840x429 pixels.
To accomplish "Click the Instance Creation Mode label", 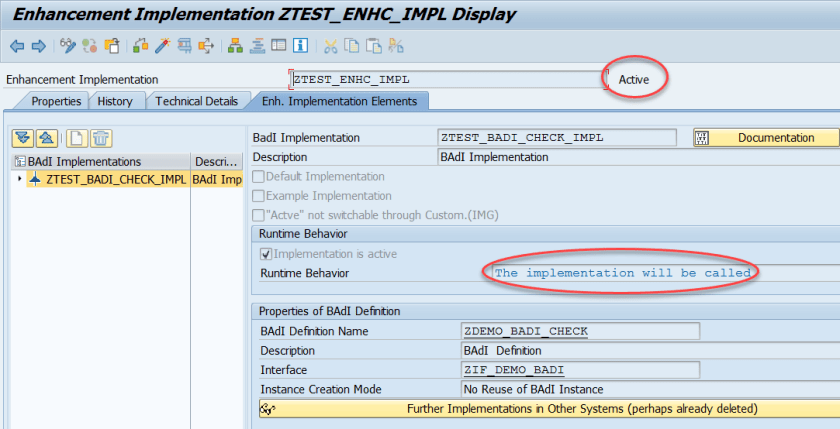I will [321, 389].
